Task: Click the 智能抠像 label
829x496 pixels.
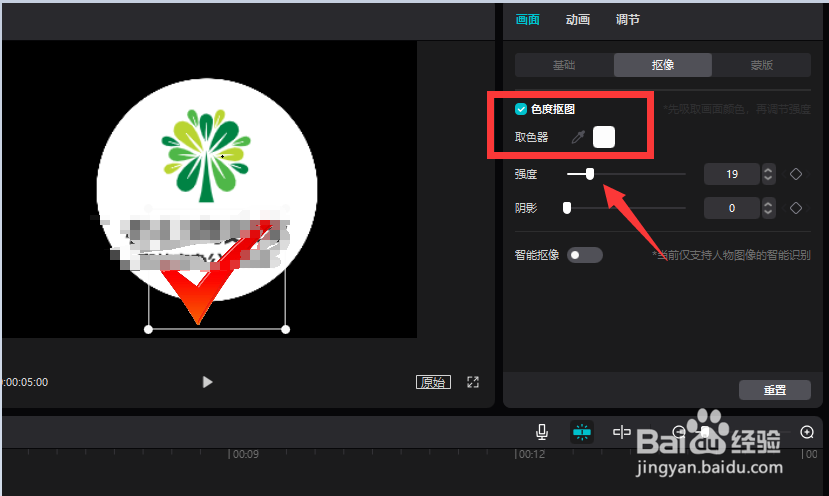Action: pos(537,255)
